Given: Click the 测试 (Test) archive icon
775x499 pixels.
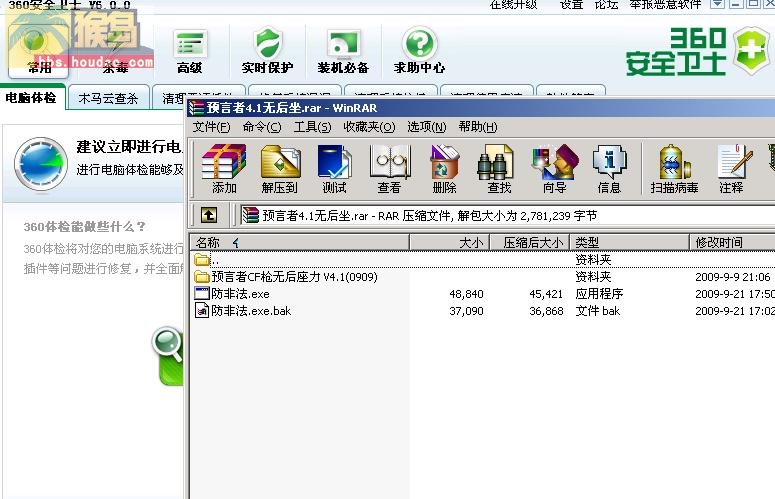Looking at the screenshot, I should (334, 162).
